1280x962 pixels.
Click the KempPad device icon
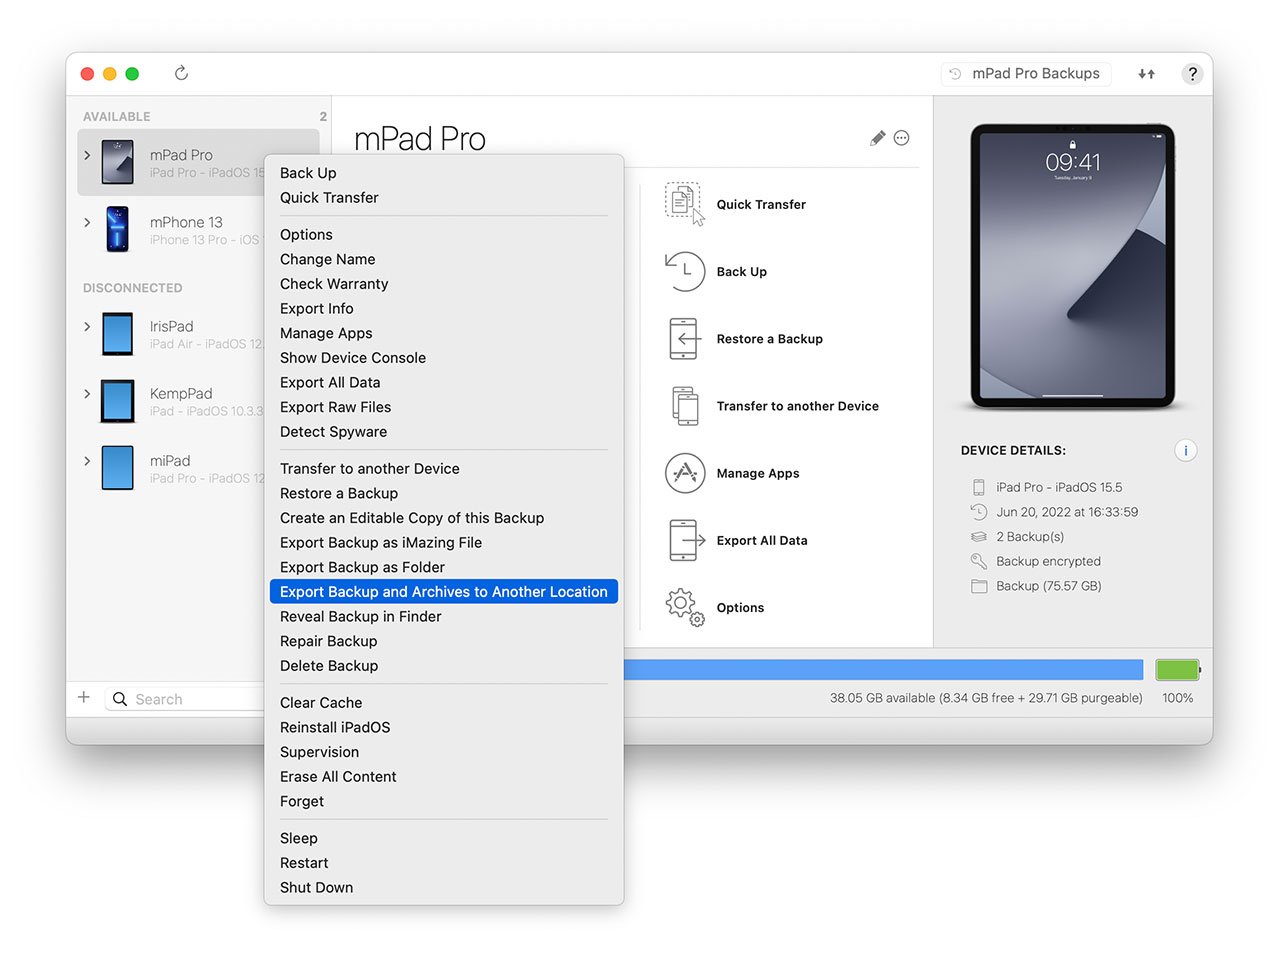118,401
